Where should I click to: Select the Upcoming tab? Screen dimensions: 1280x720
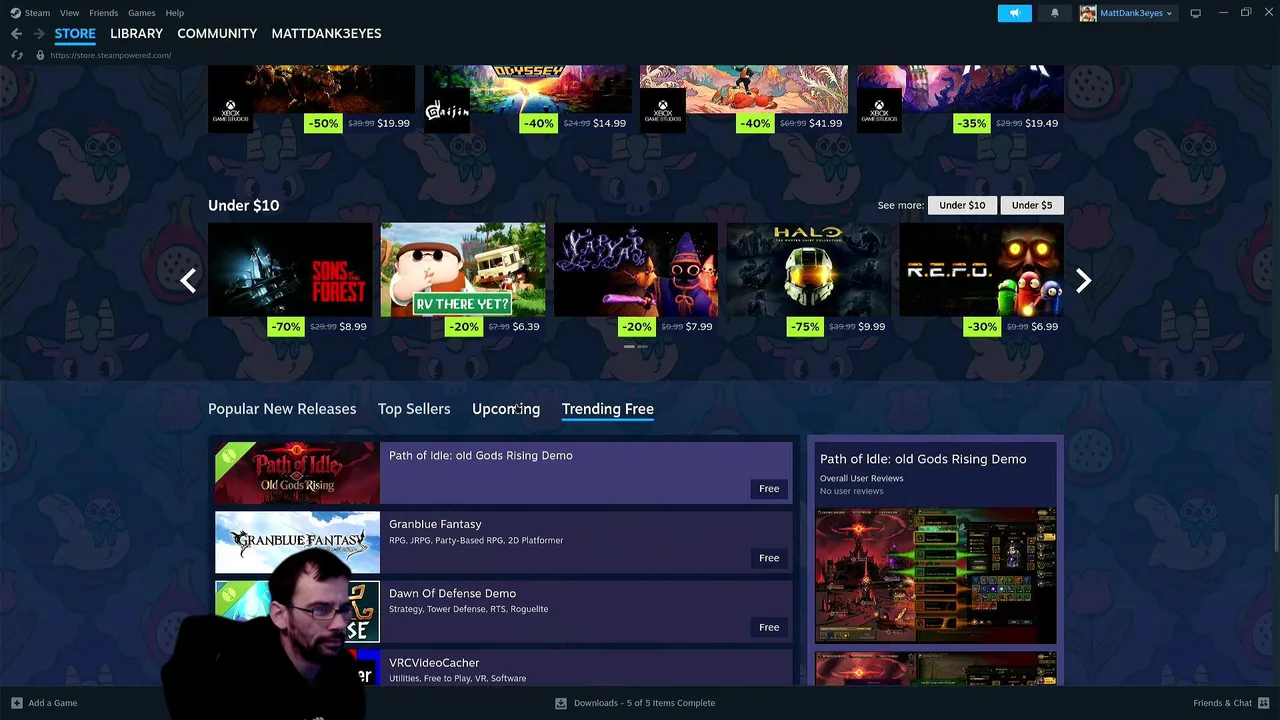coord(506,409)
